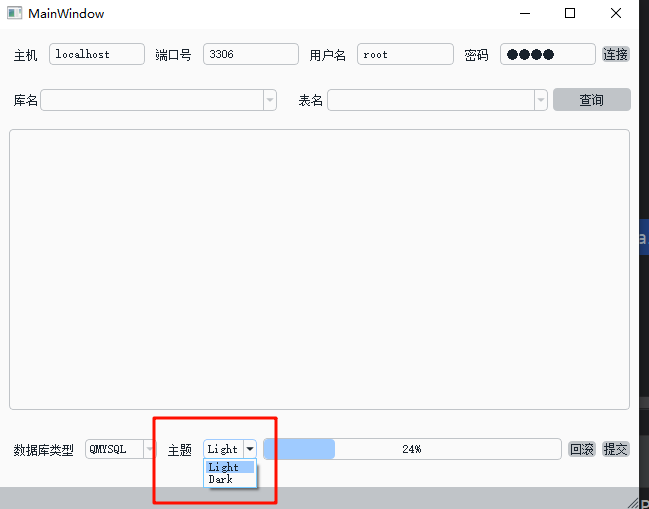Minimize the MainWindow window

coord(525,13)
